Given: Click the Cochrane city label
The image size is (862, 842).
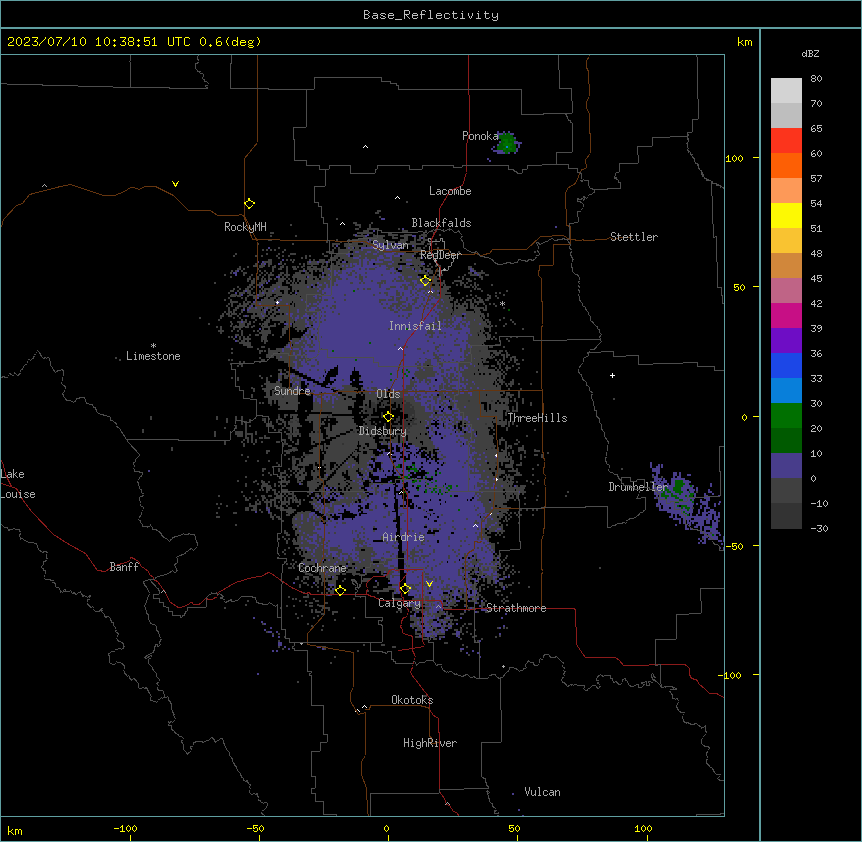Looking at the screenshot, I should 322,568.
